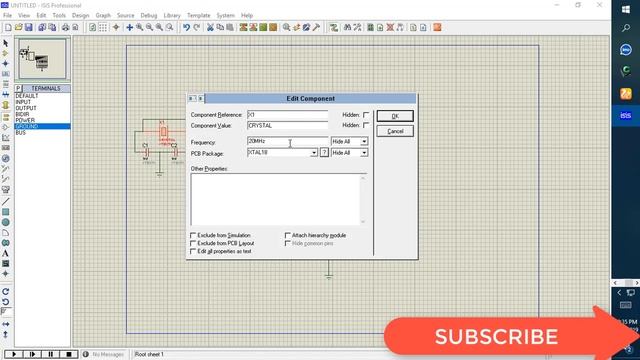640x360 pixels.
Task: Click the Frequency 20MHz input field
Action: tap(287, 141)
